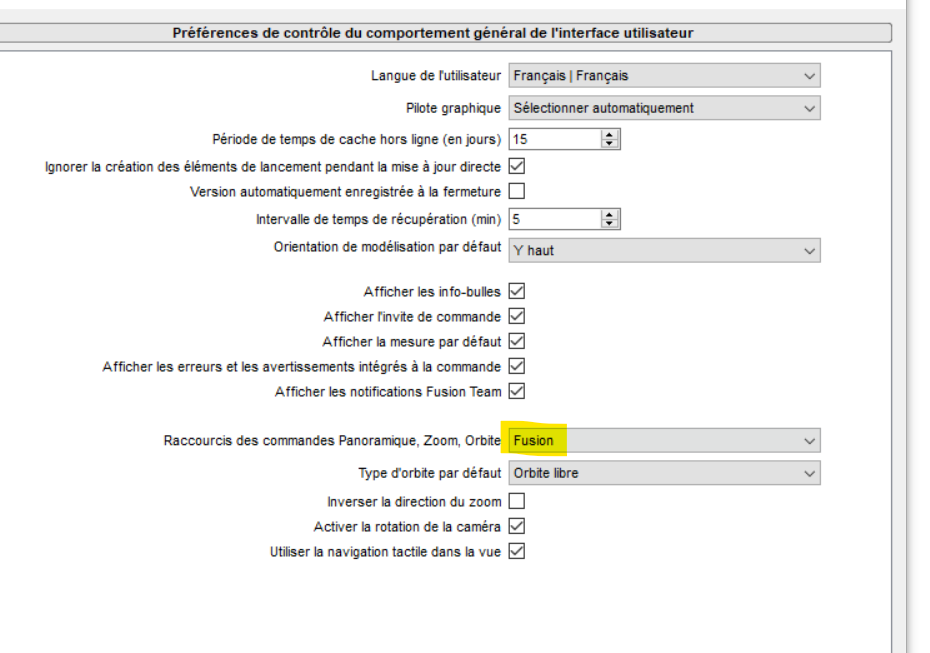Check Inverser la direction du zoom
The width and height of the screenshot is (930, 653).
click(x=517, y=501)
